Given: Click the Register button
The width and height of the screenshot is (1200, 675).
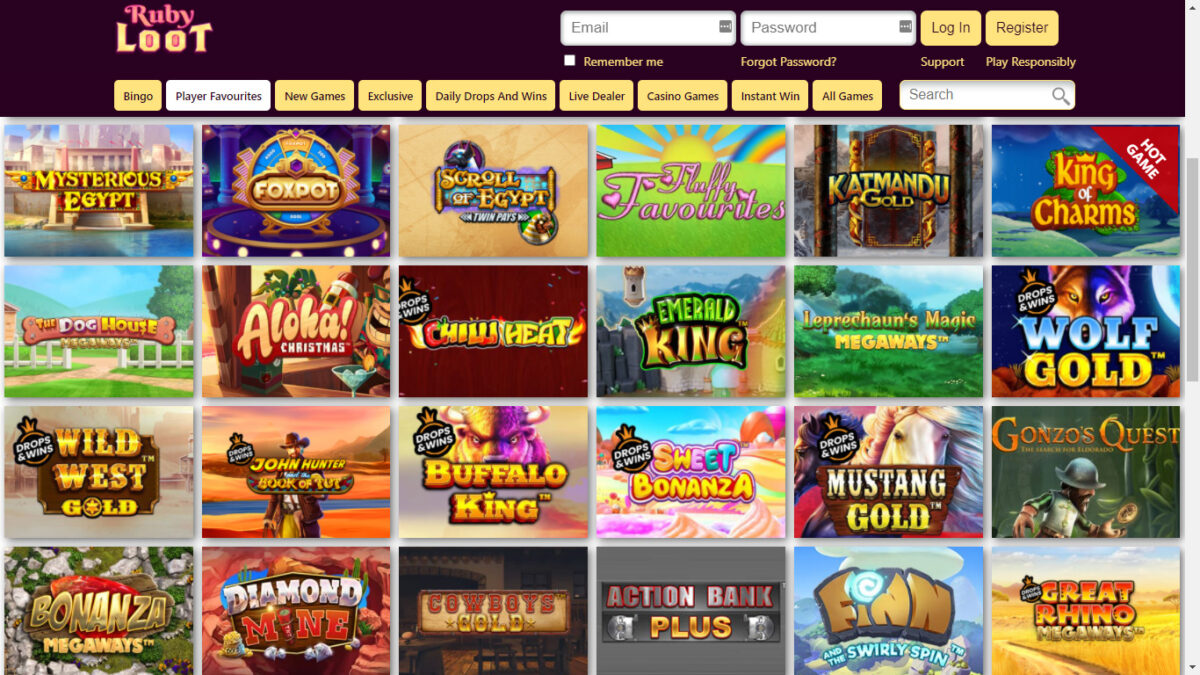Looking at the screenshot, I should tap(1022, 28).
